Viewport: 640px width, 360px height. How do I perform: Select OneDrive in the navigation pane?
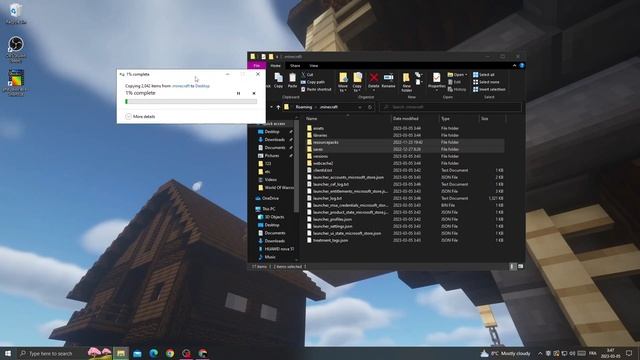coord(267,198)
